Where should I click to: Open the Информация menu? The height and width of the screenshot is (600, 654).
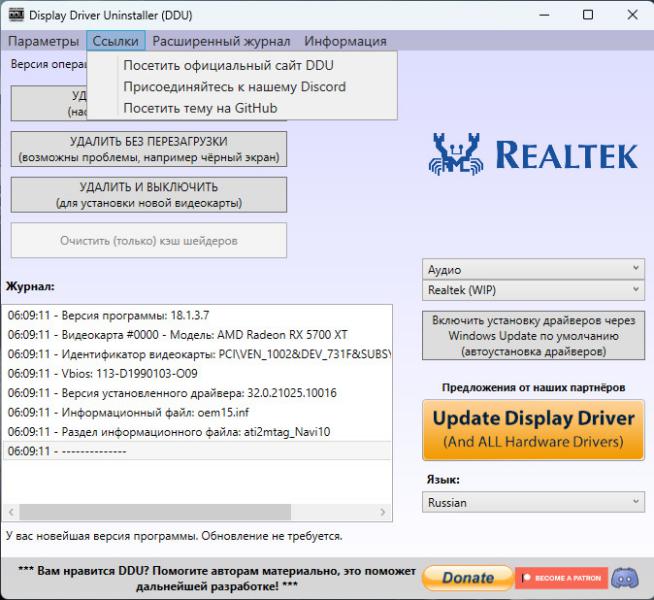click(x=345, y=41)
